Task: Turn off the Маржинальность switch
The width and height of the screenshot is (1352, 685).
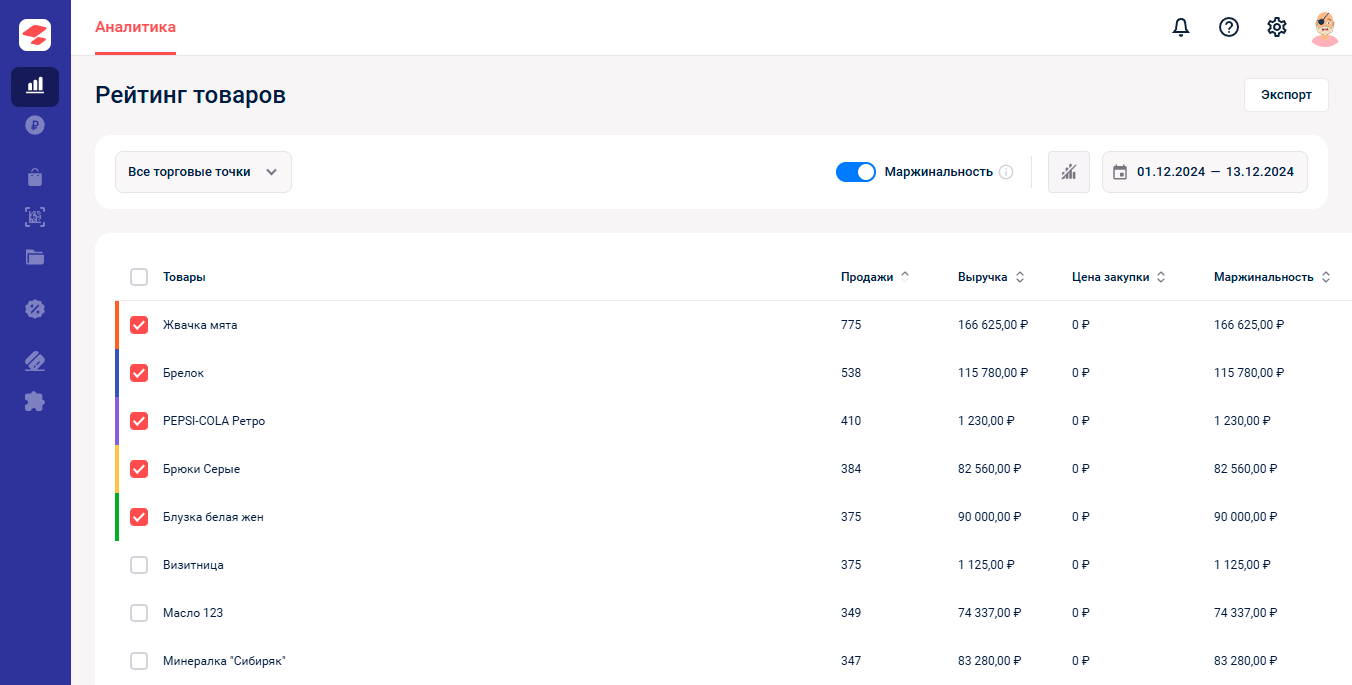Action: pyautogui.click(x=856, y=172)
